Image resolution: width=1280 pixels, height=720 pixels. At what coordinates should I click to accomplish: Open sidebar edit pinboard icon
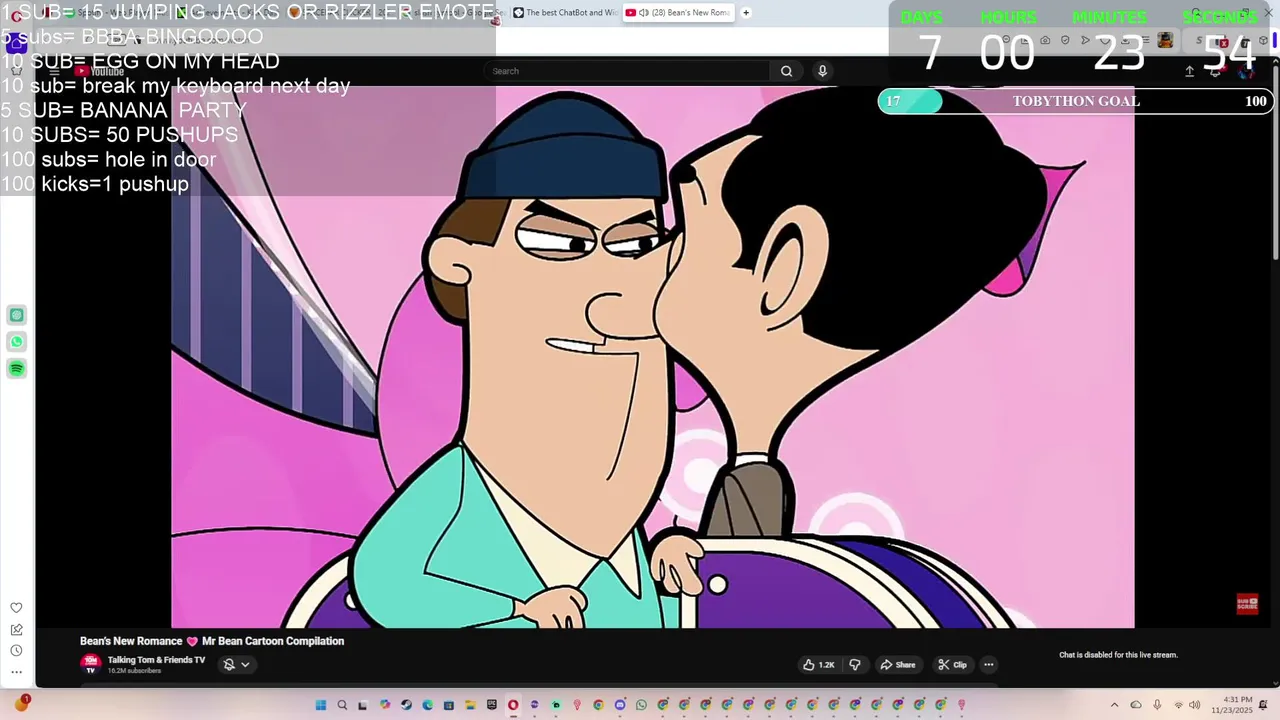[x=16, y=629]
